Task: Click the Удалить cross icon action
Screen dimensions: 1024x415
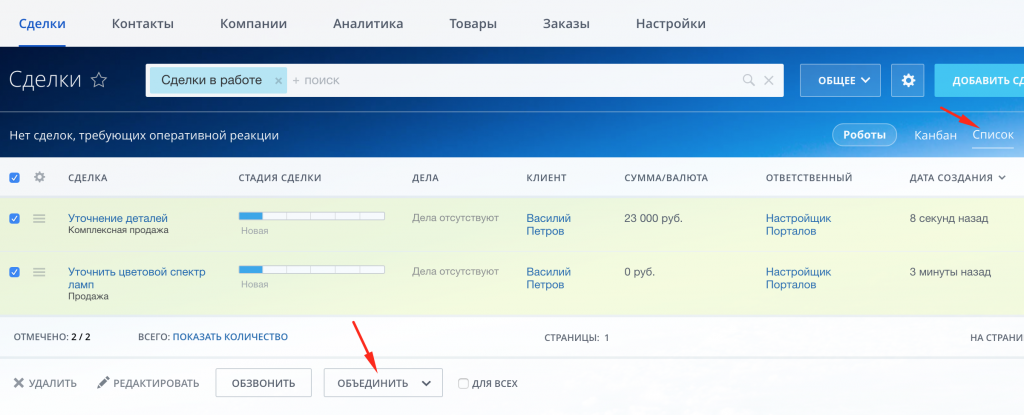Action: [x=44, y=383]
